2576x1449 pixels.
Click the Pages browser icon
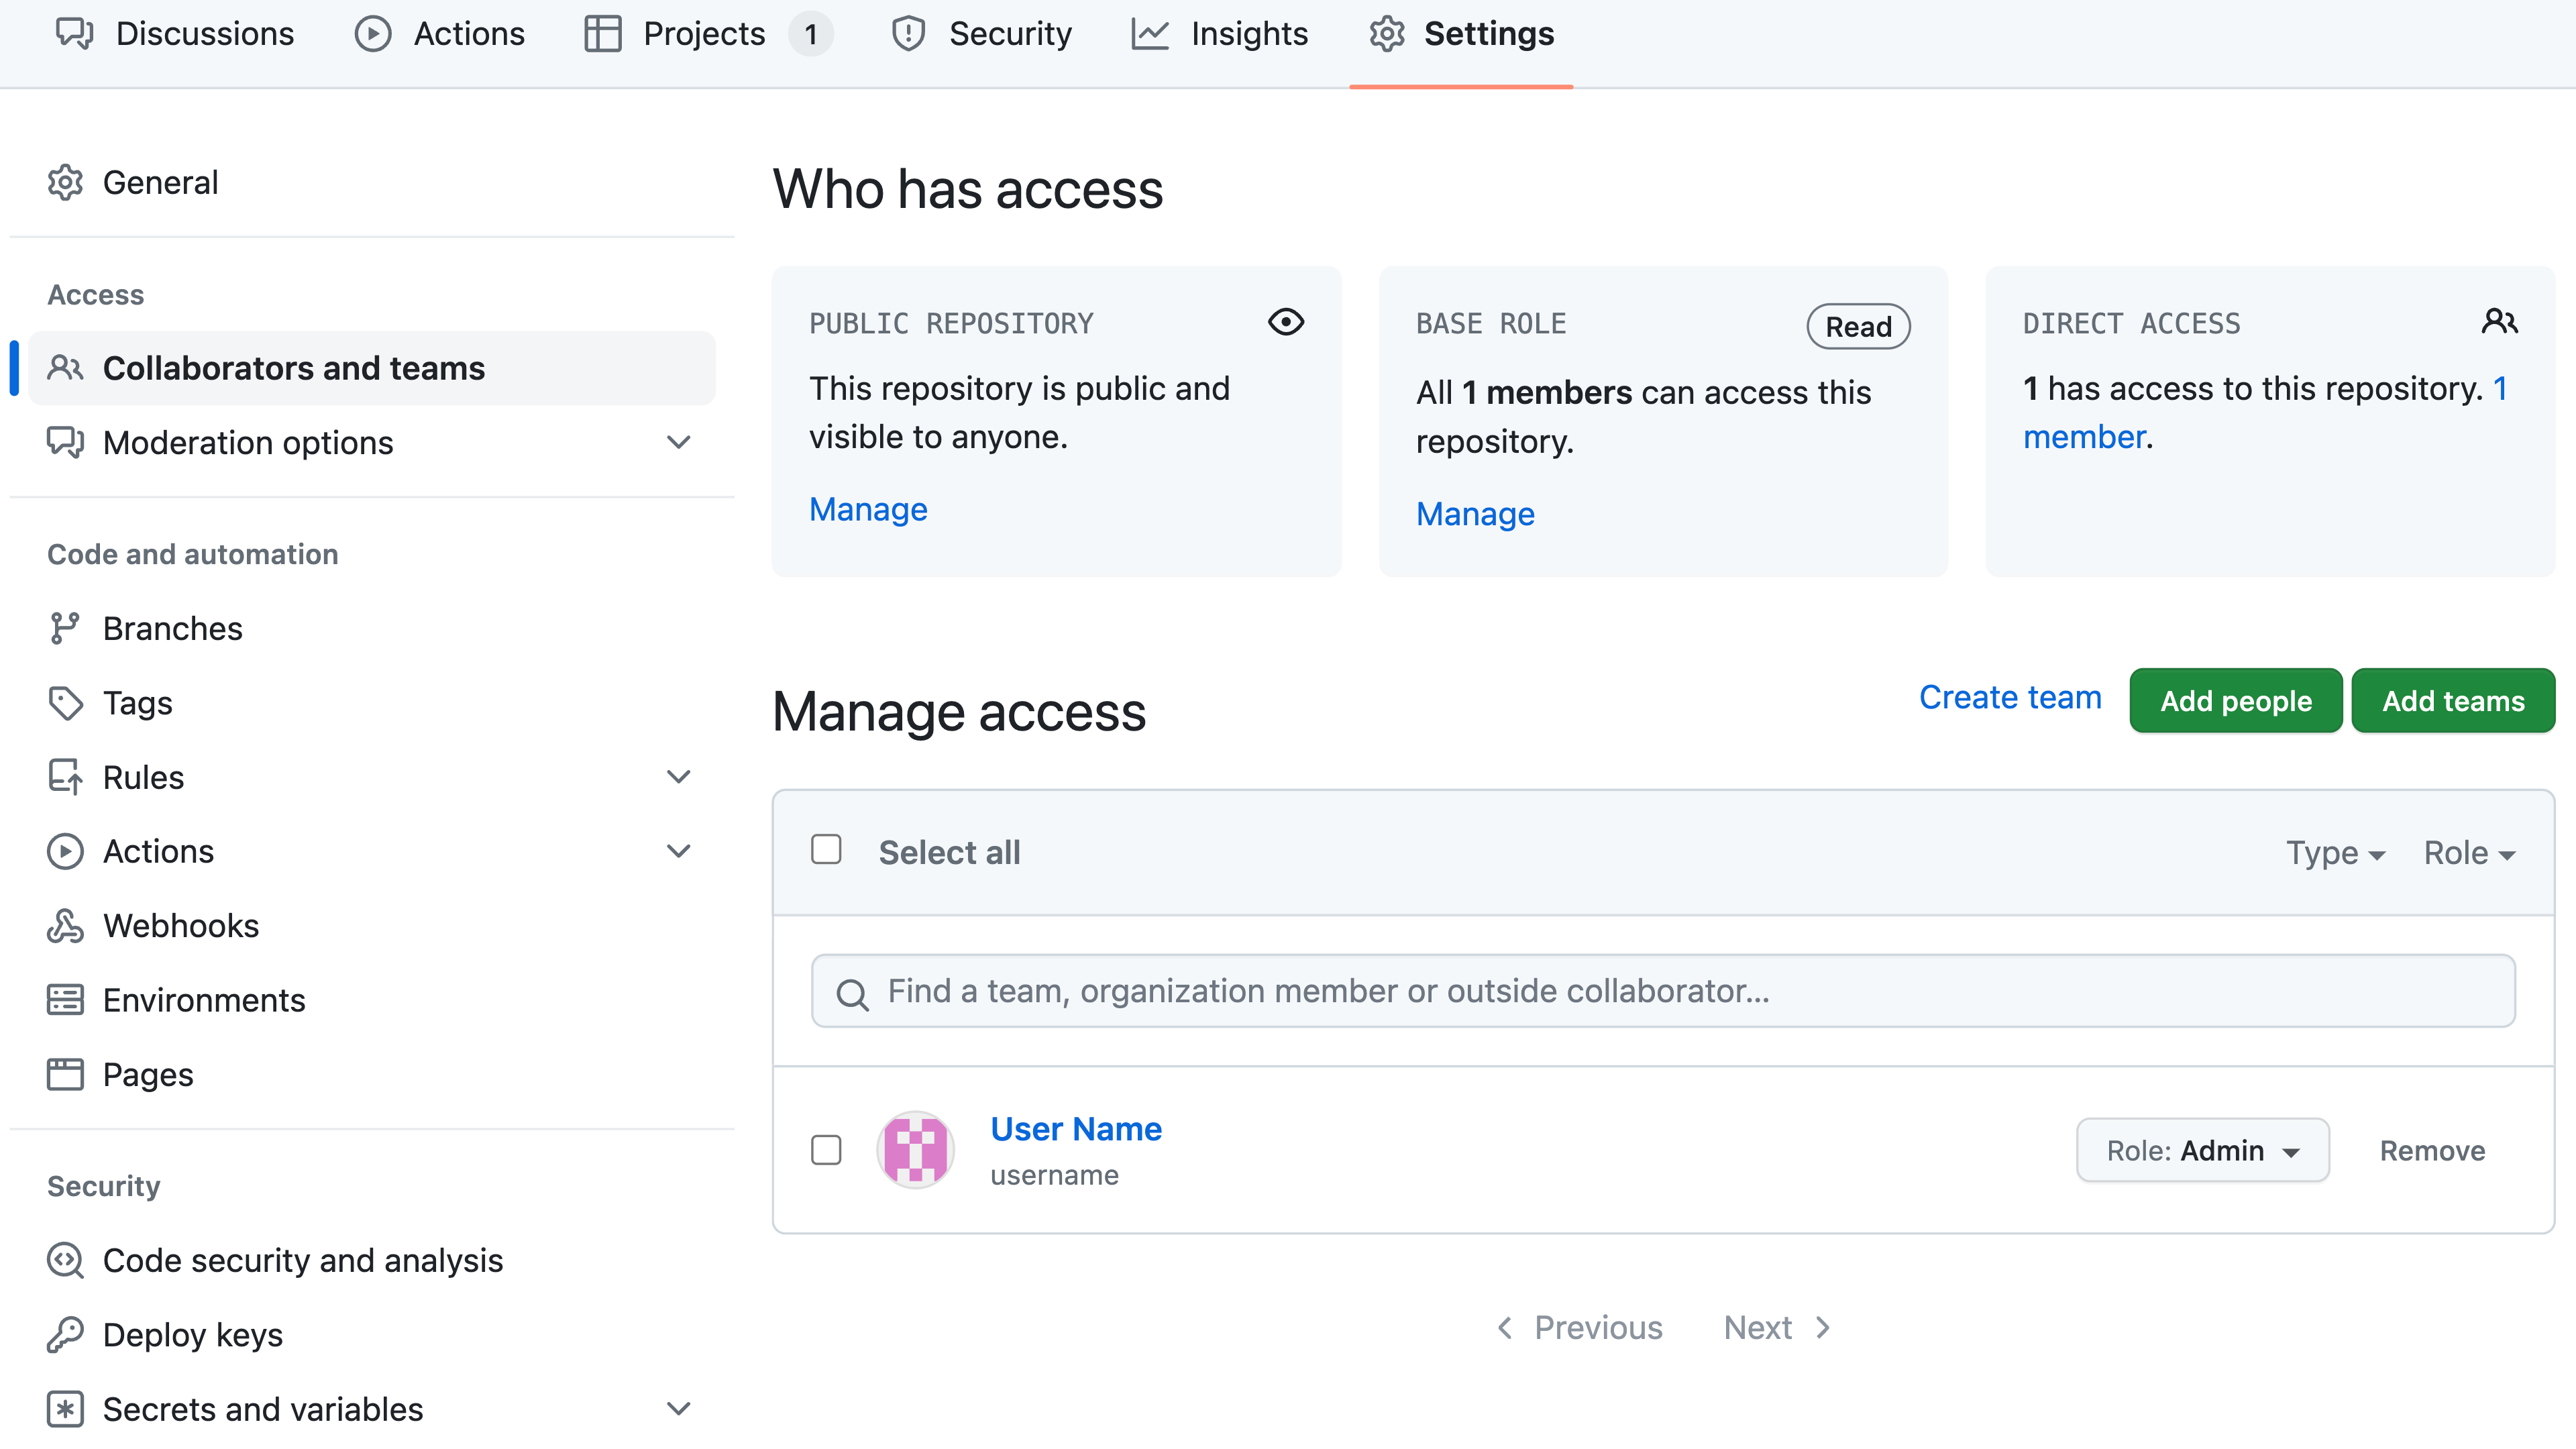(65, 1074)
